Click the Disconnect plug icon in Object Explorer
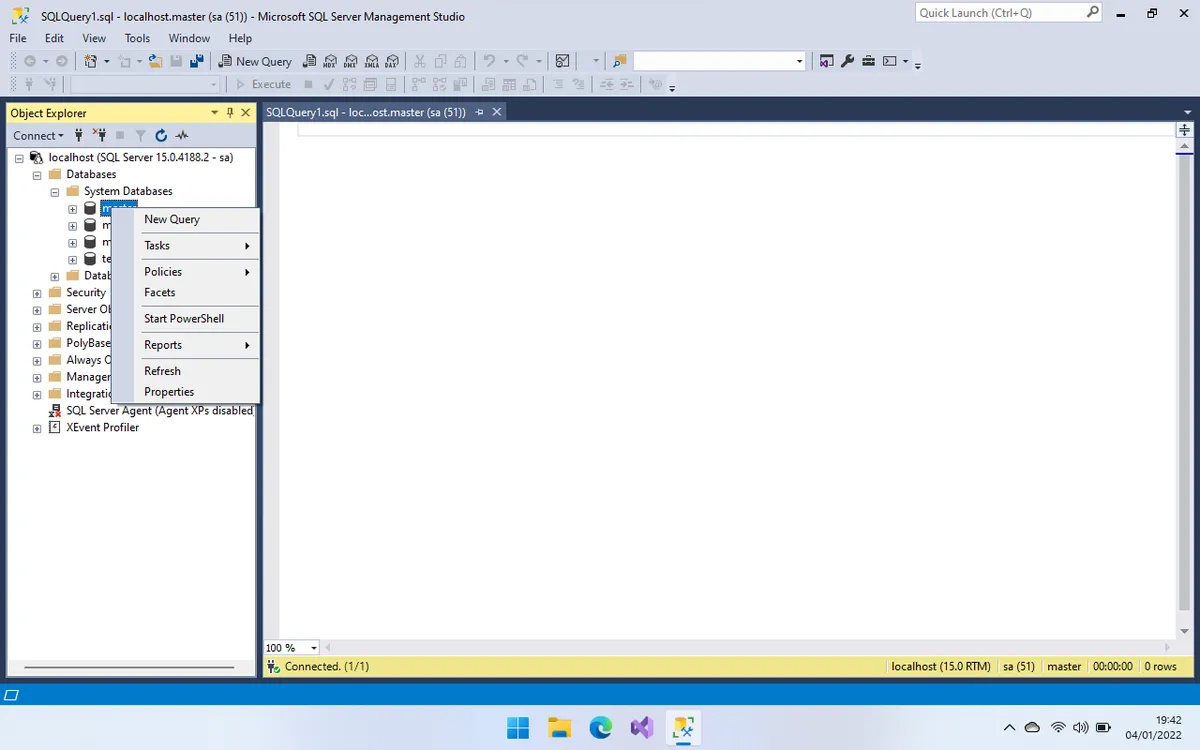The height and width of the screenshot is (750, 1200). pyautogui.click(x=99, y=135)
